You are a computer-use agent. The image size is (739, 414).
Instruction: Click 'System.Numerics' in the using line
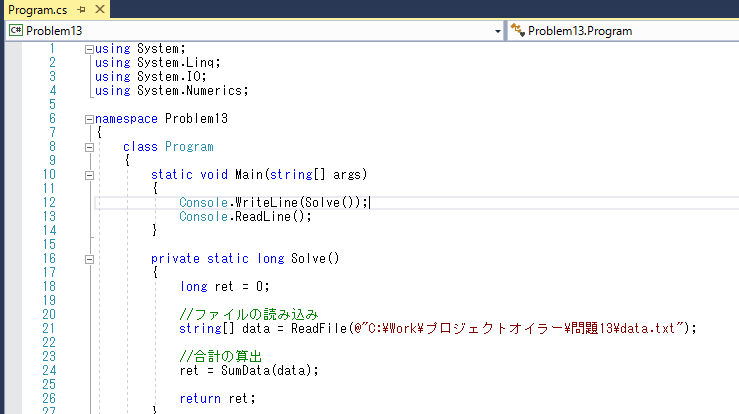pos(189,91)
